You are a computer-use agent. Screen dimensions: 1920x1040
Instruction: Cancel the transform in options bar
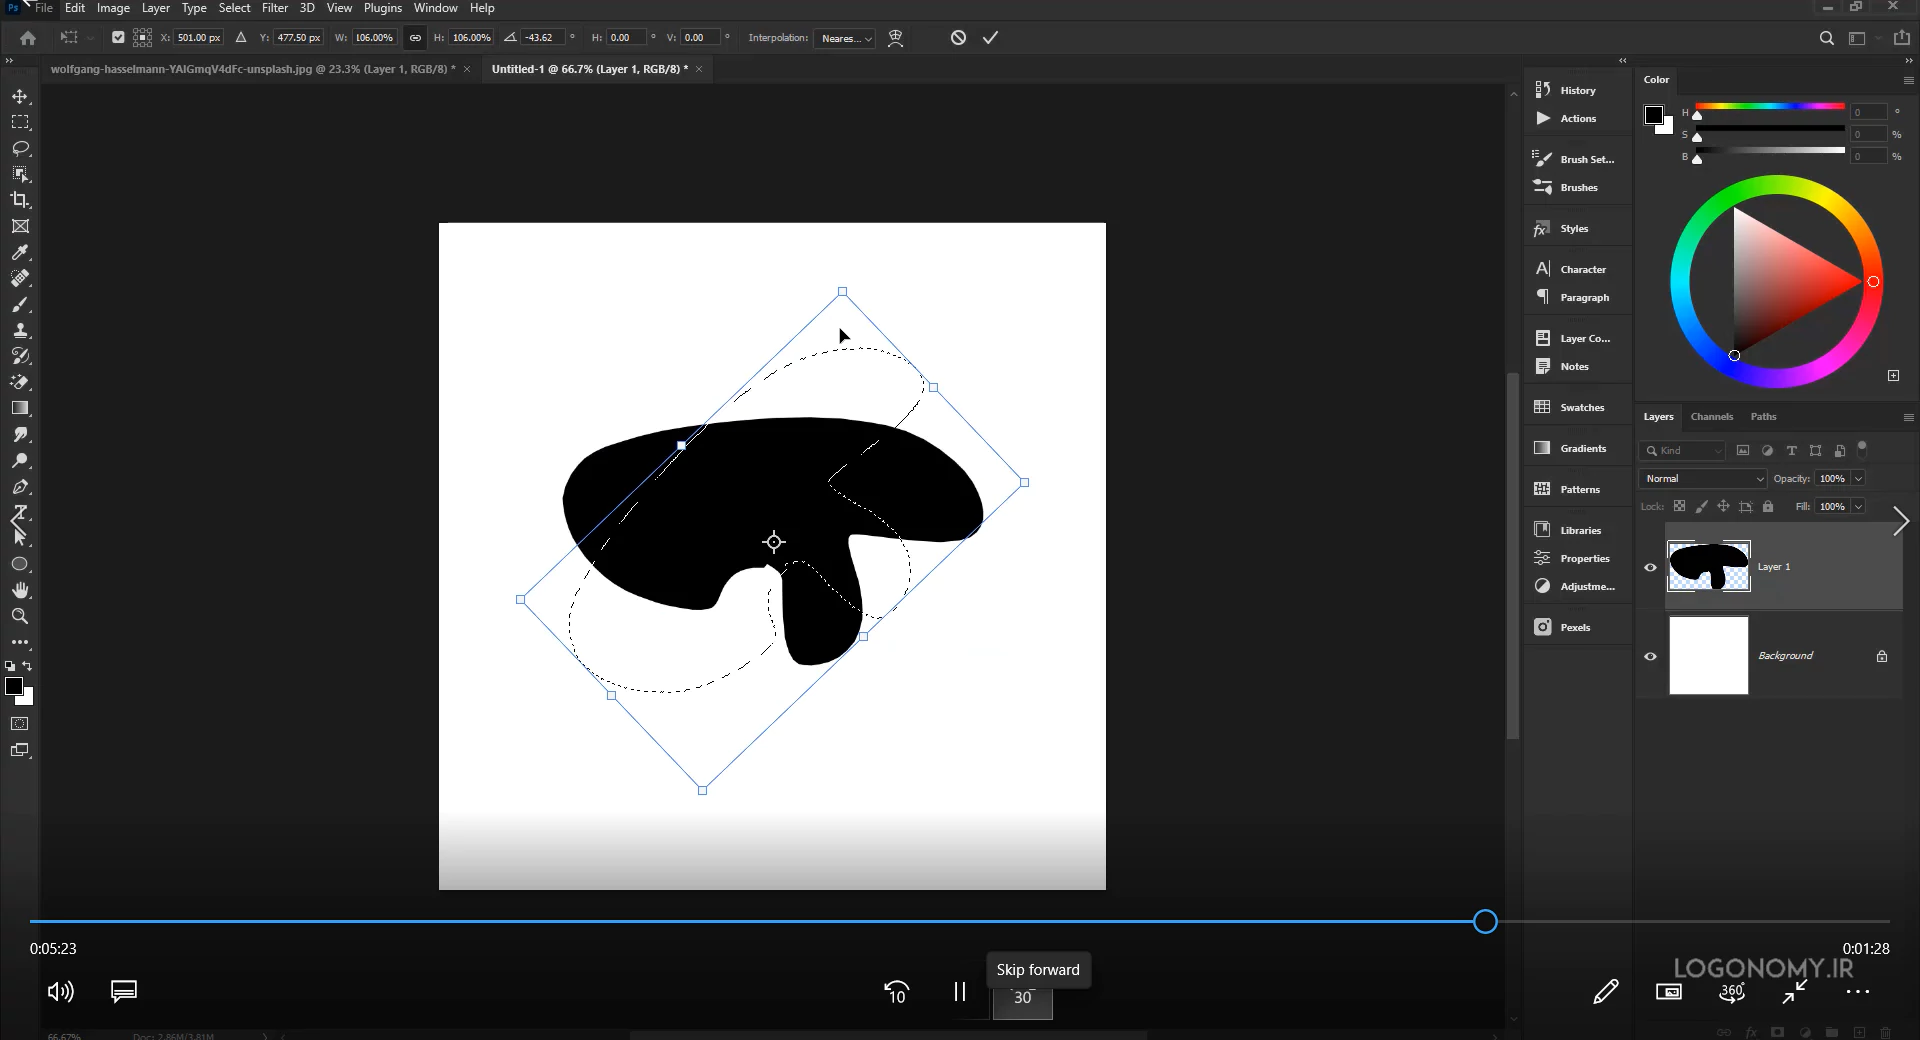coord(958,38)
